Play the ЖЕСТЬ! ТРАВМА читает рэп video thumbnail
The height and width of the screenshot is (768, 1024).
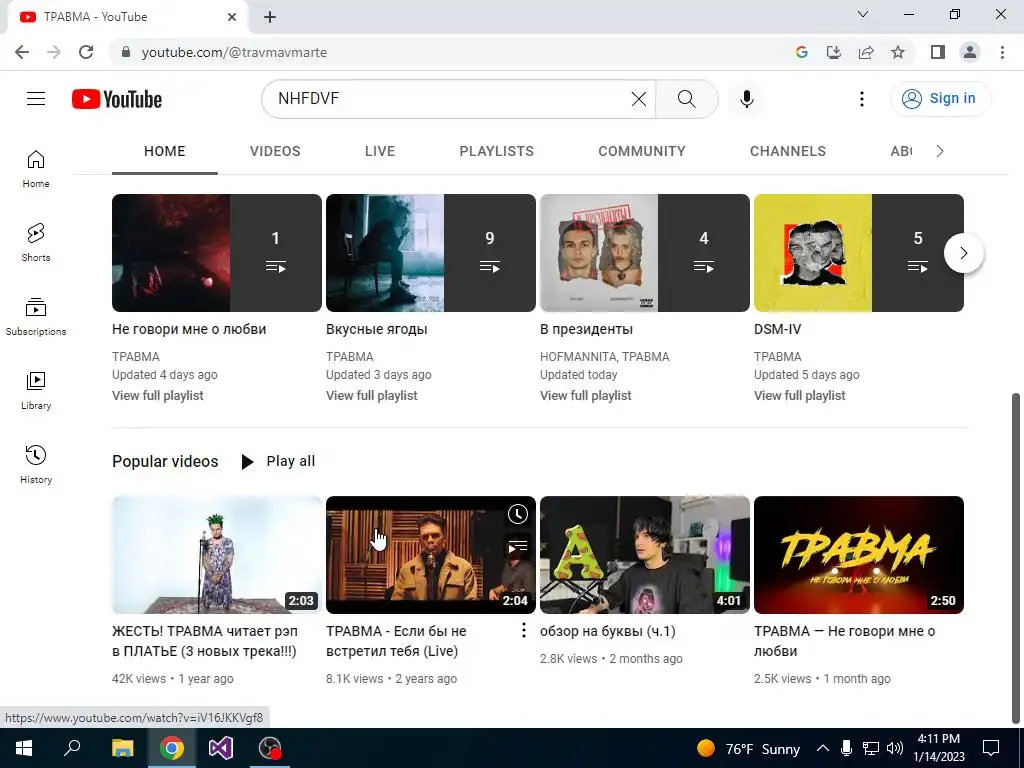(217, 555)
